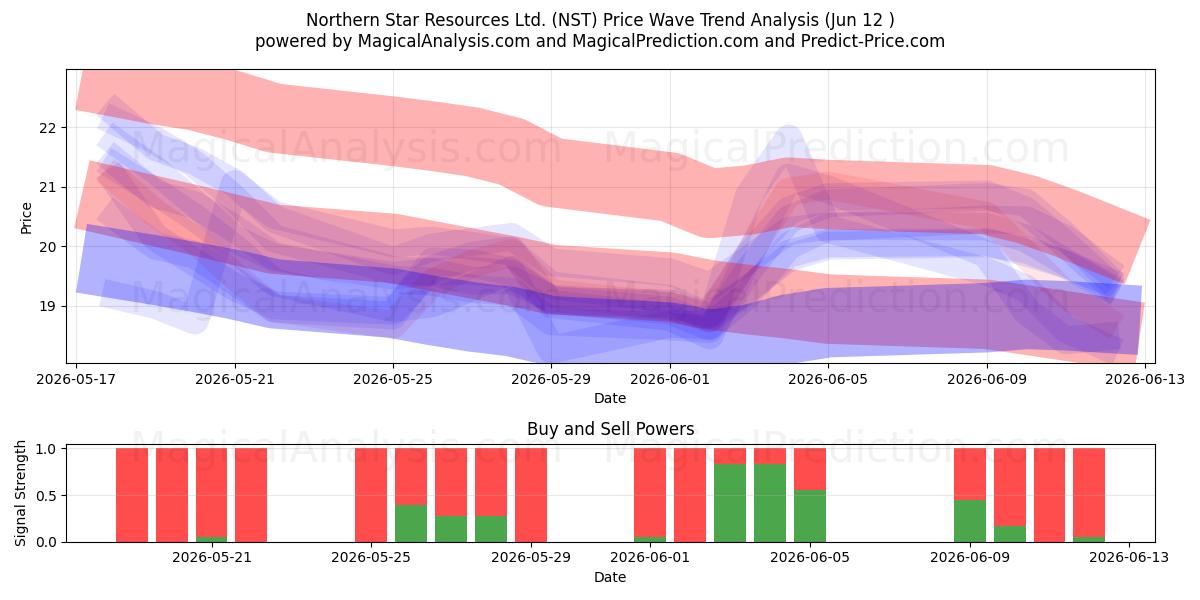
Task: Click the 2026-05-21 label under the Buy and Sell chart
Action: coord(212,558)
